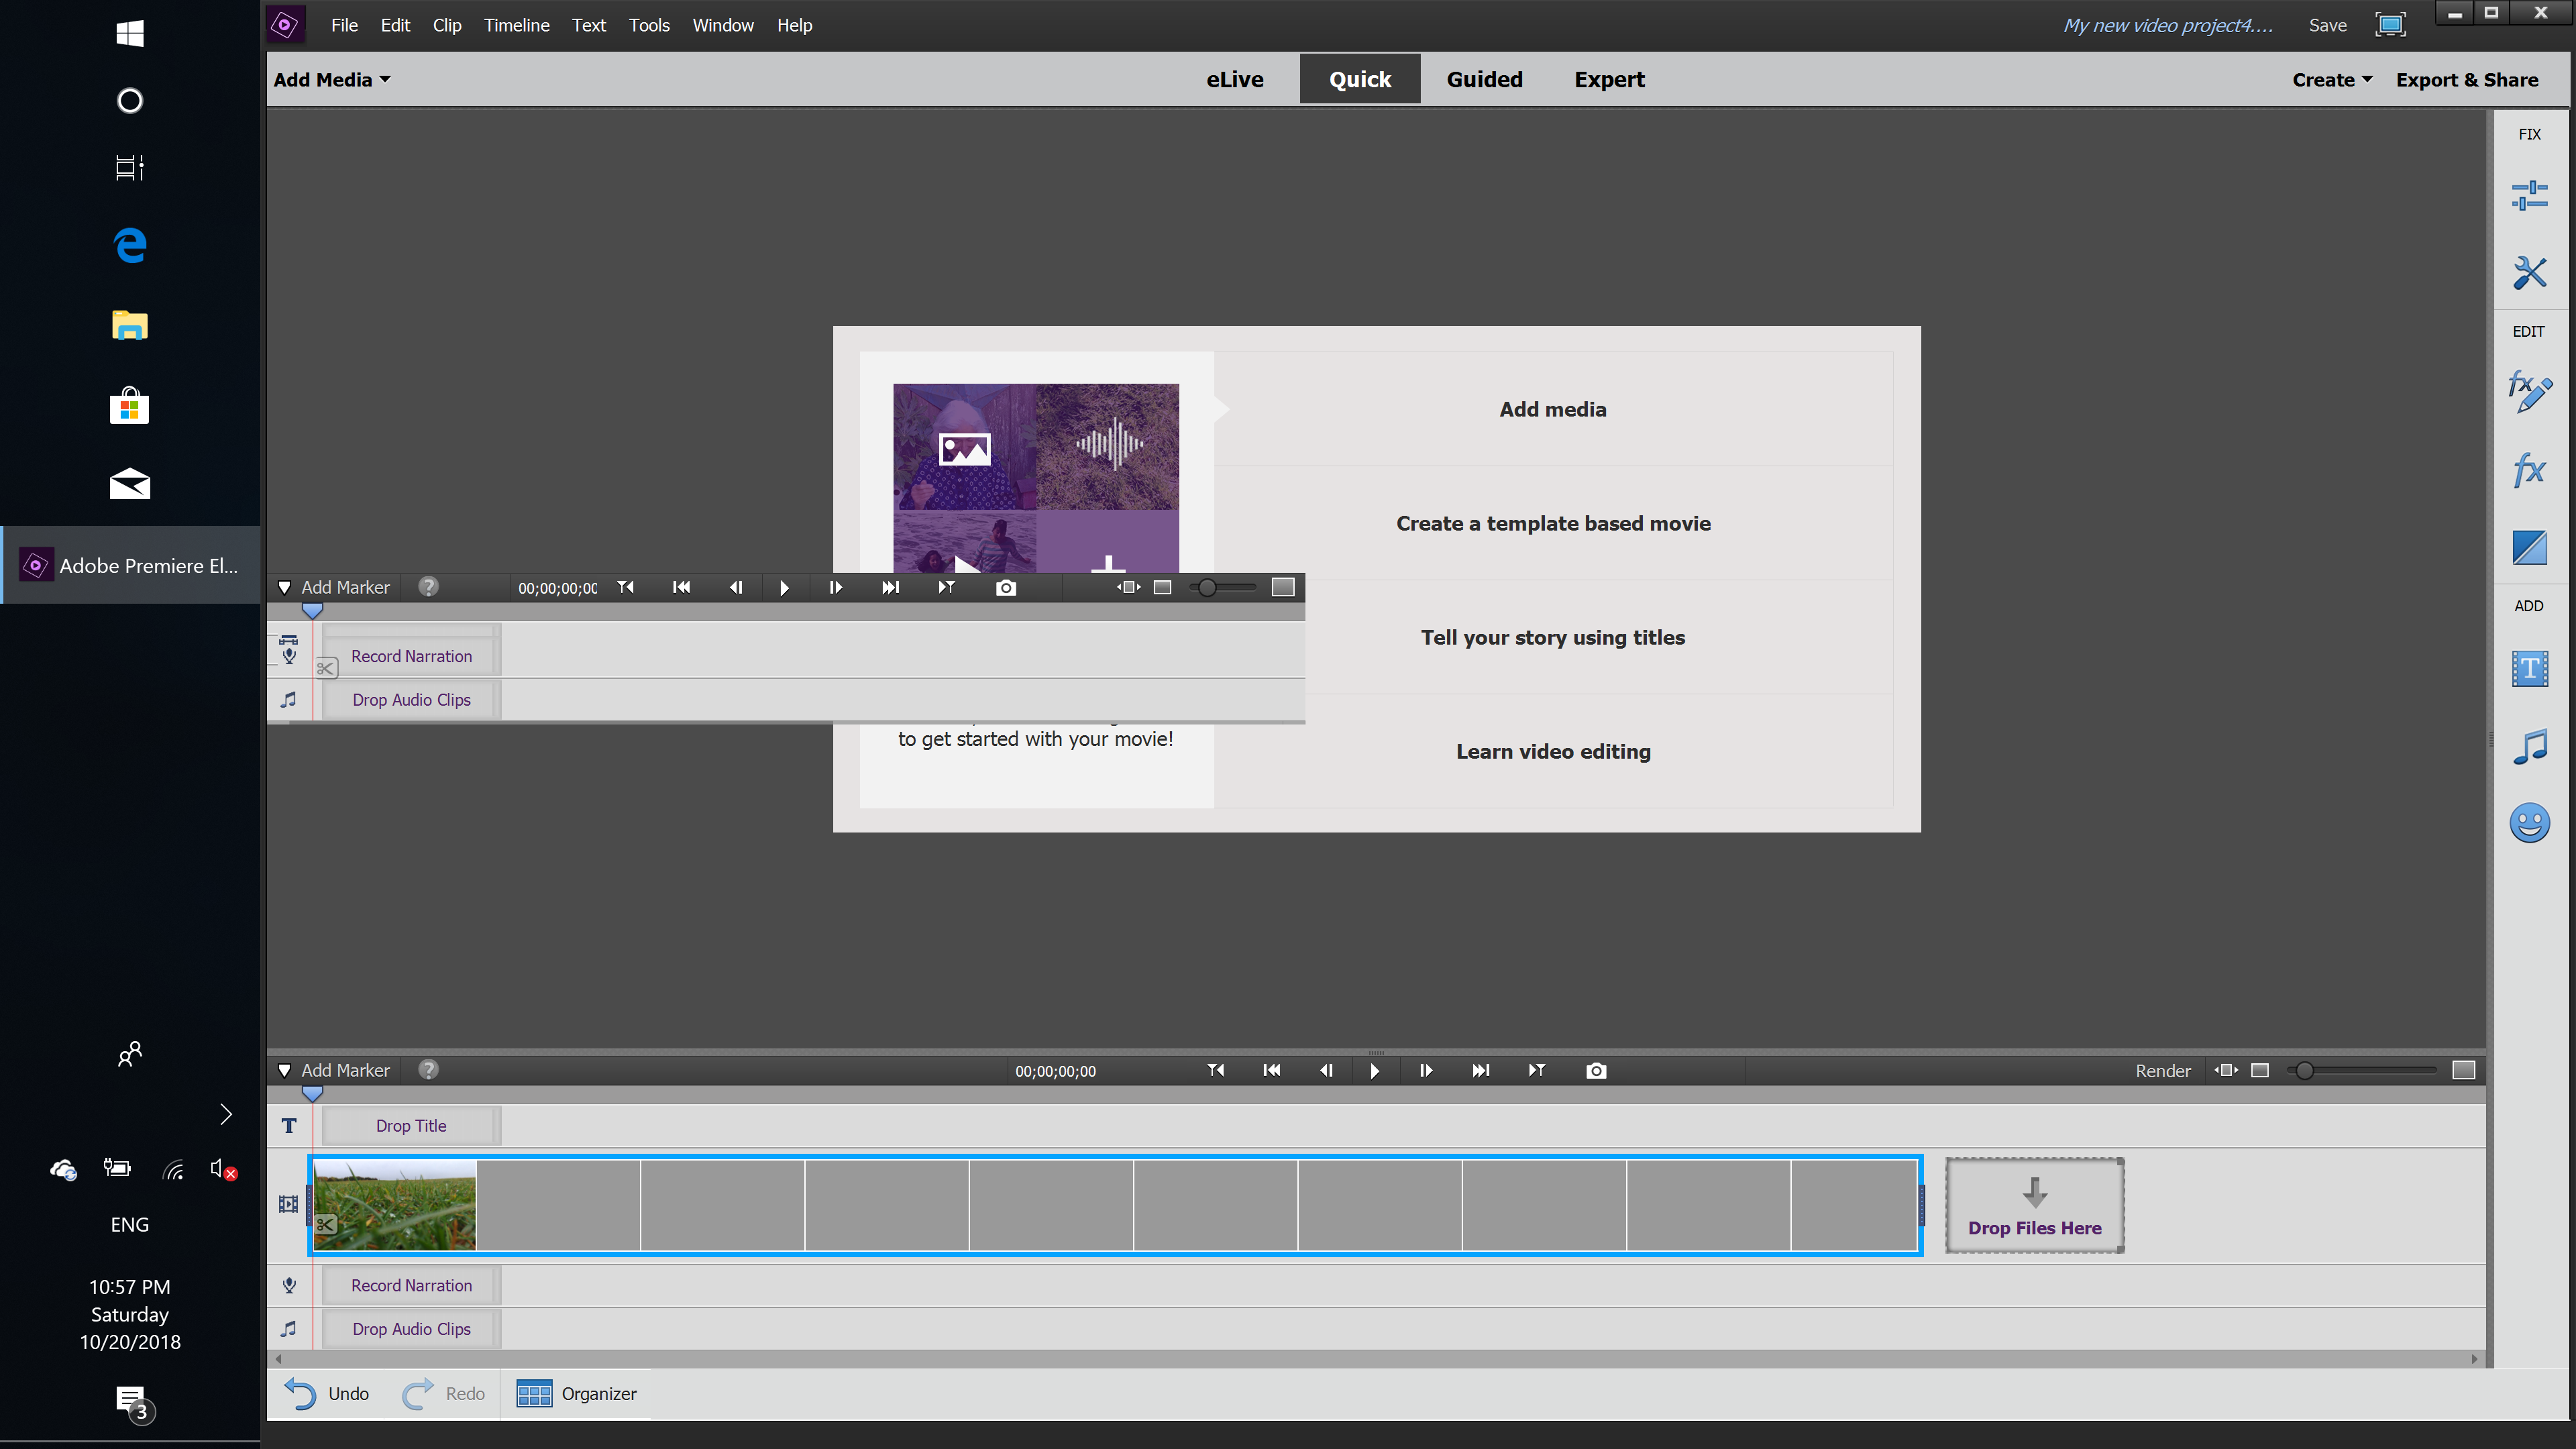Click the muted volume tray icon
The height and width of the screenshot is (1449, 2576).
click(223, 1168)
